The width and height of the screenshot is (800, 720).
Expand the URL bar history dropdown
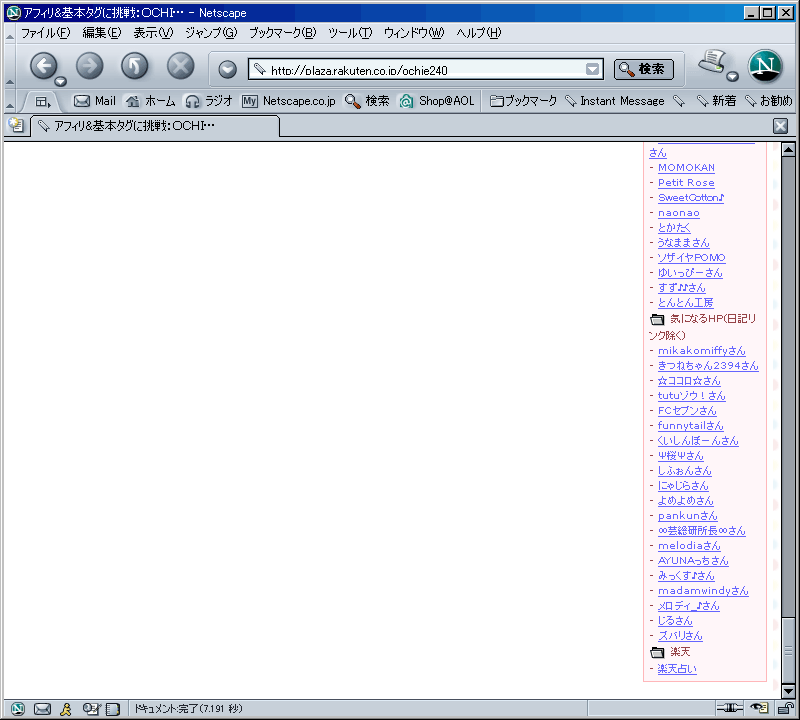tap(592, 69)
